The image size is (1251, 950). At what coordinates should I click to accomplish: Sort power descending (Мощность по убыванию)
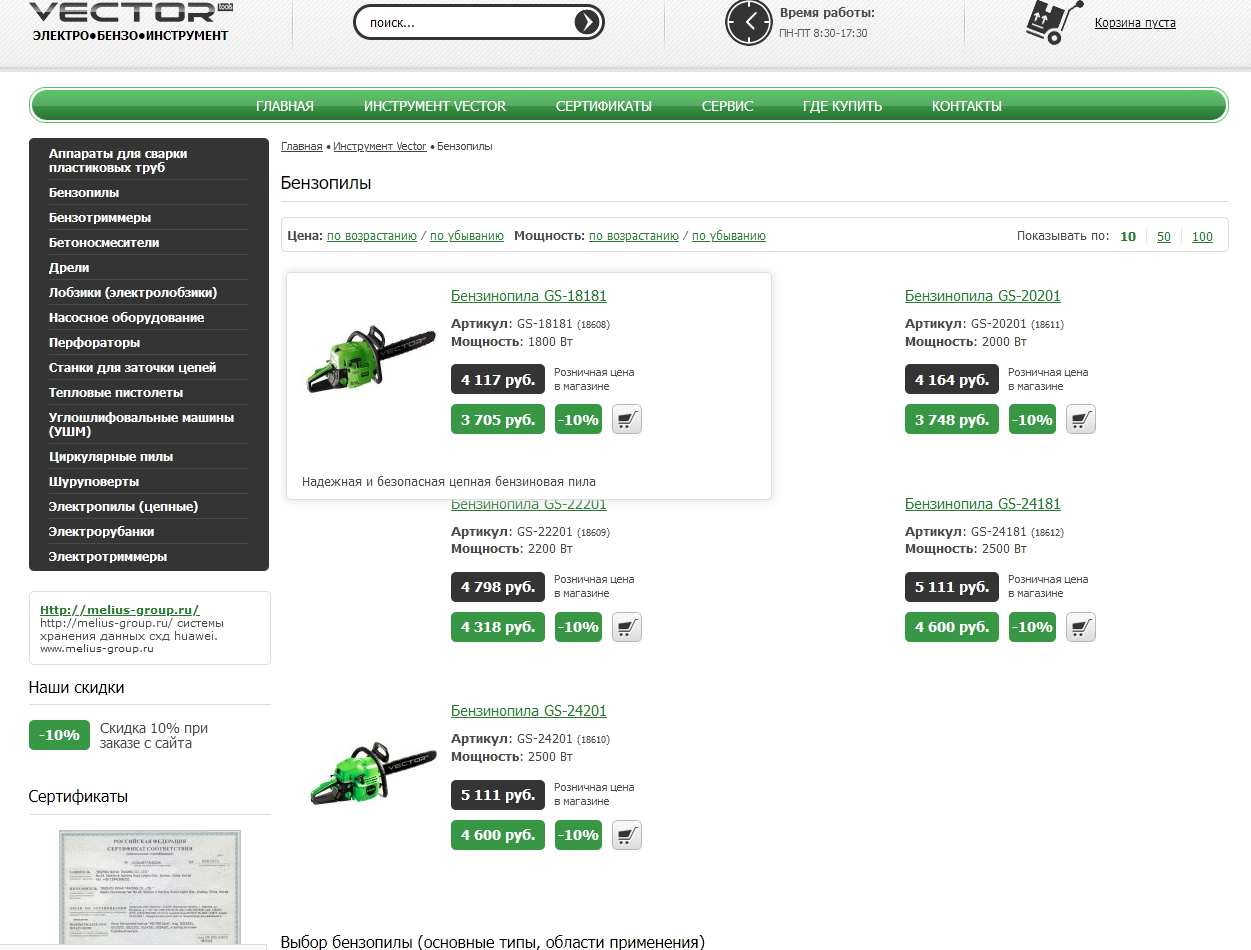[729, 236]
